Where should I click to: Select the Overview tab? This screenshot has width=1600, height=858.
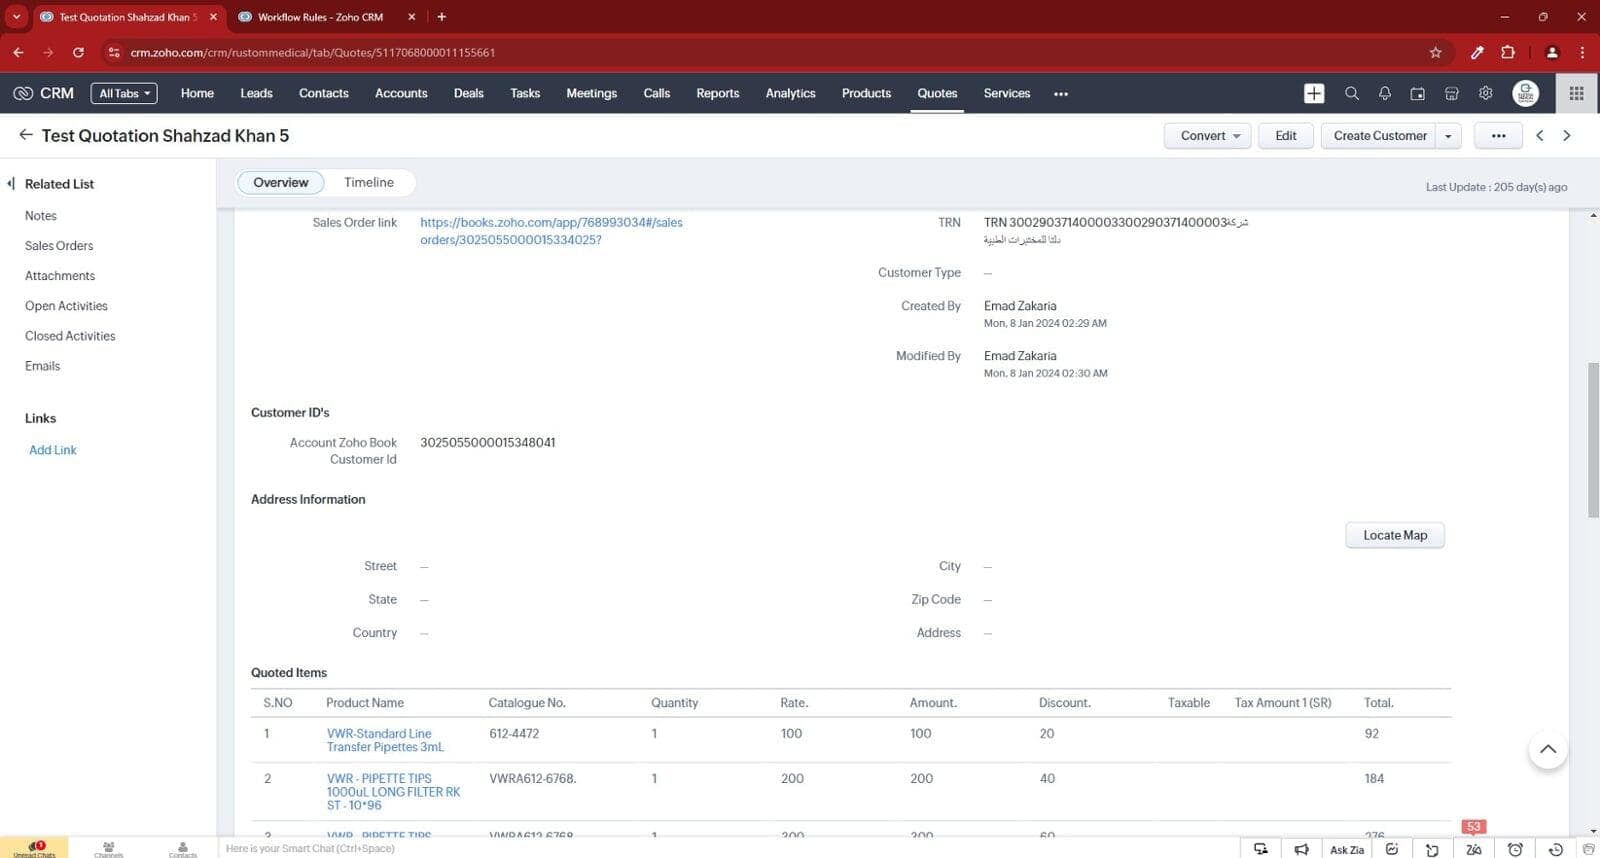pyautogui.click(x=280, y=182)
